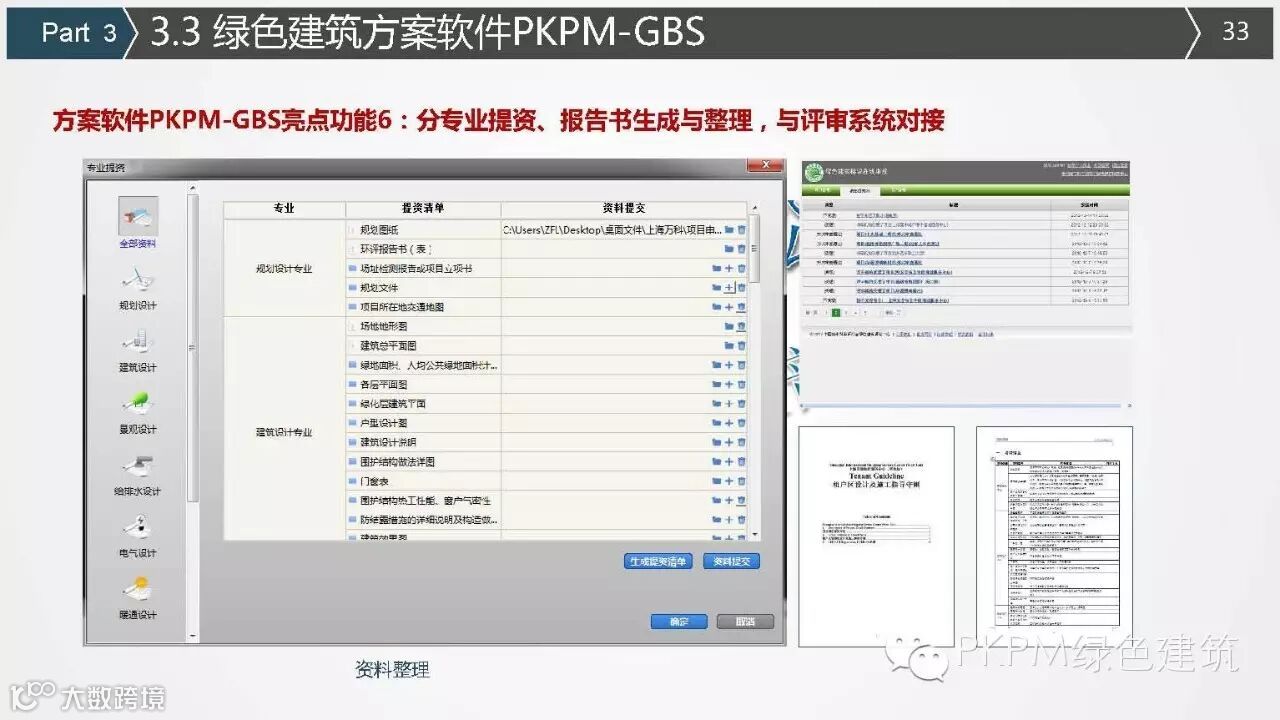Click the table scroll-down arrow
Screen dimensions: 1280x720
pos(753,535)
